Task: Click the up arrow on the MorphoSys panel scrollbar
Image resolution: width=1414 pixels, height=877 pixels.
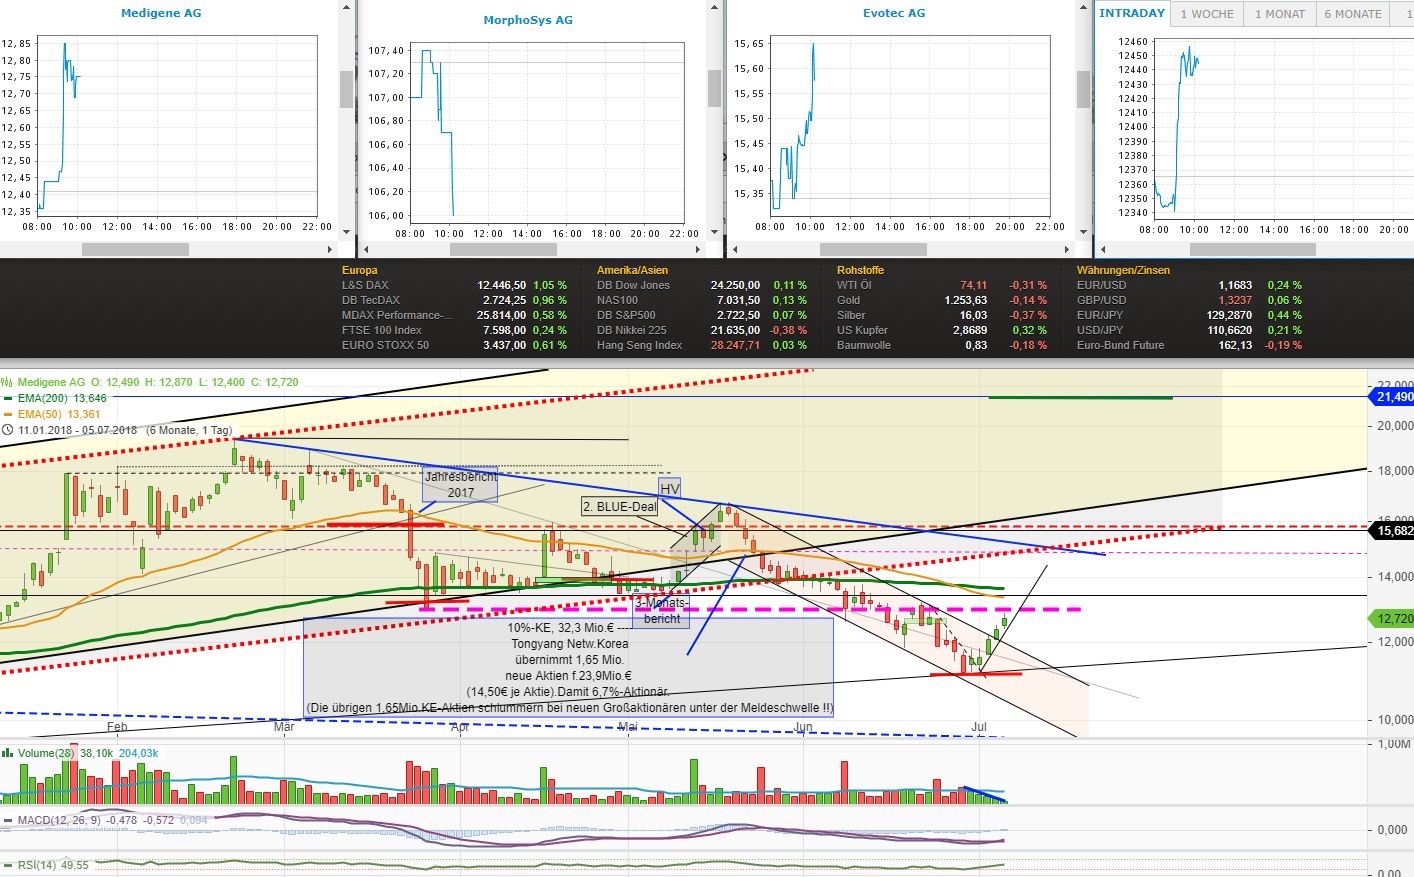Action: tap(714, 7)
